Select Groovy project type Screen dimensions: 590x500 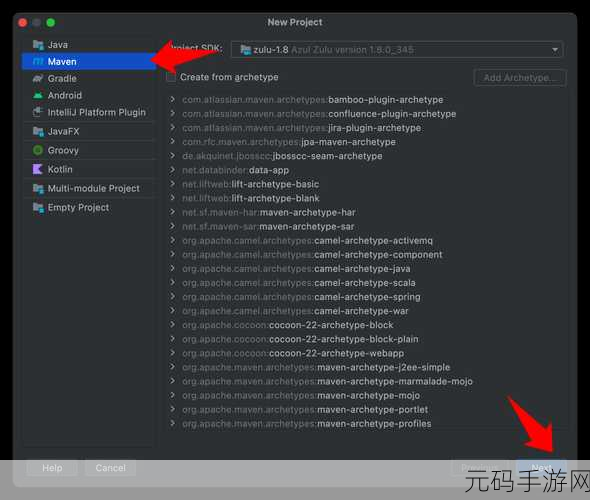tap(89, 150)
